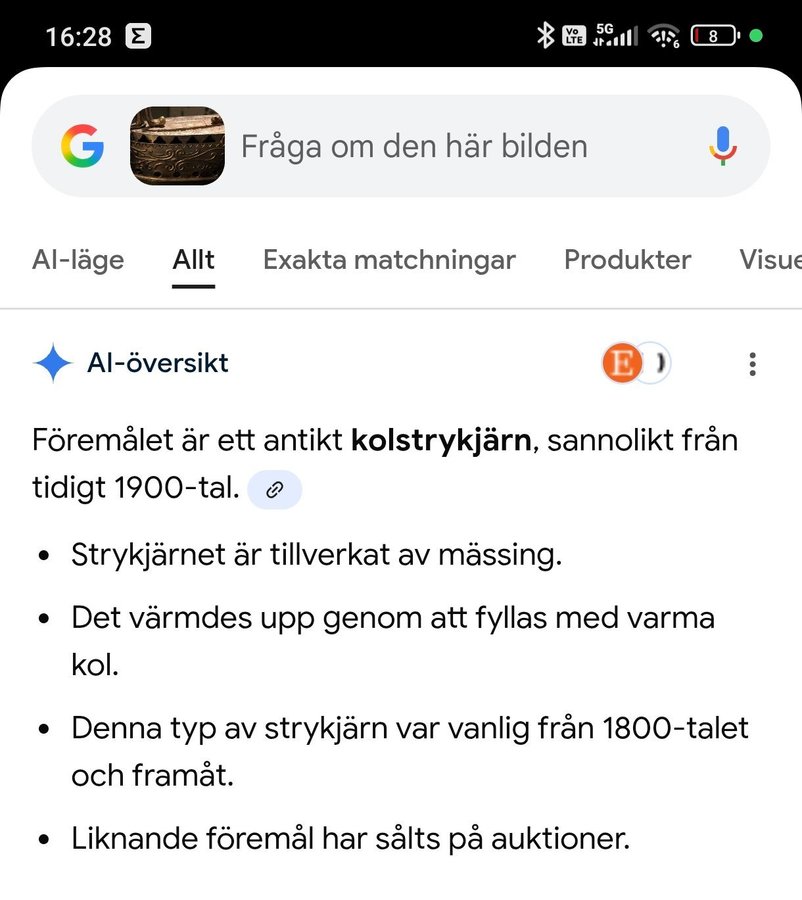Image resolution: width=802 pixels, height=900 pixels.
Task: Tap the source link chip icon
Action: pos(274,490)
